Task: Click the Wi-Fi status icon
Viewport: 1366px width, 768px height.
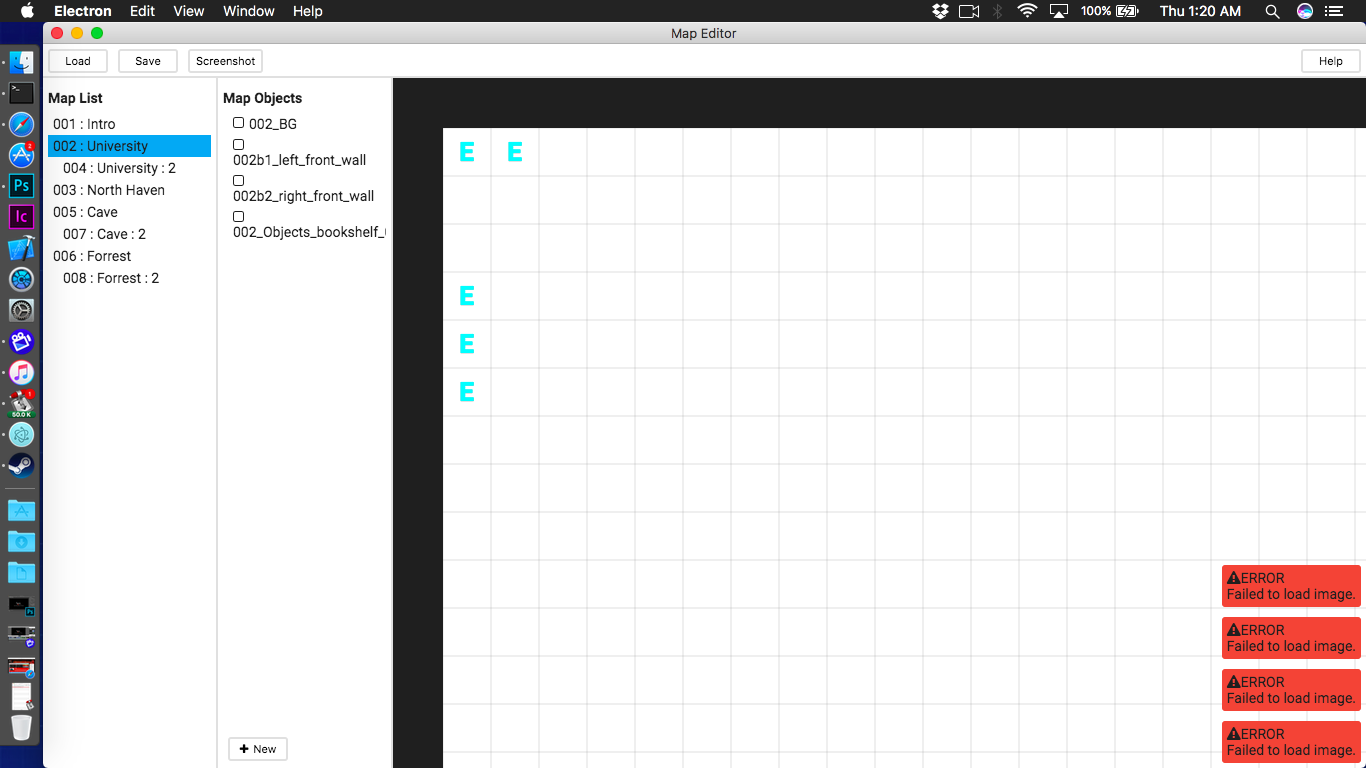Action: (1027, 11)
